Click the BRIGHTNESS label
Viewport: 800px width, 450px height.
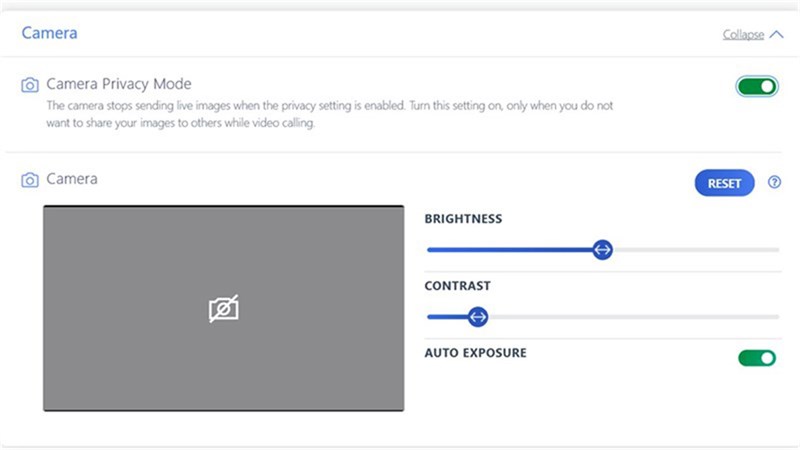coord(463,219)
